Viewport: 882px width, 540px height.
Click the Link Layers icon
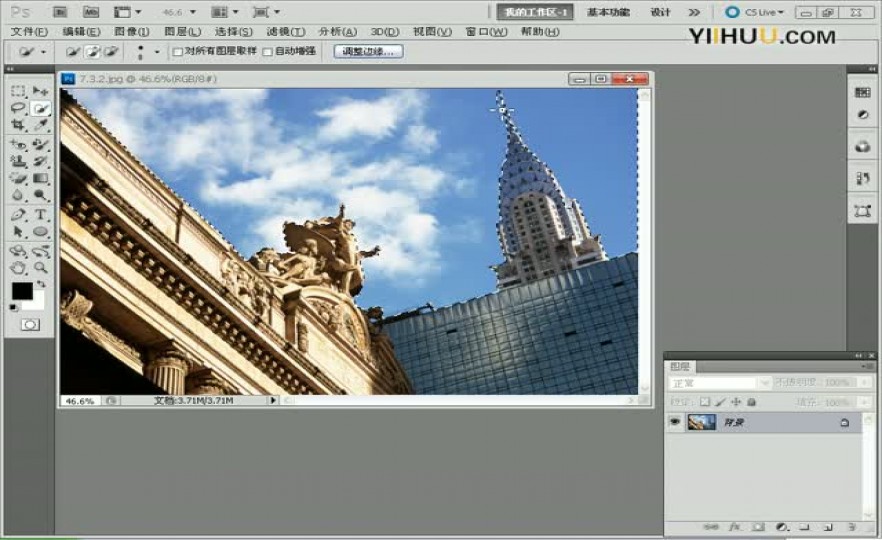click(711, 527)
